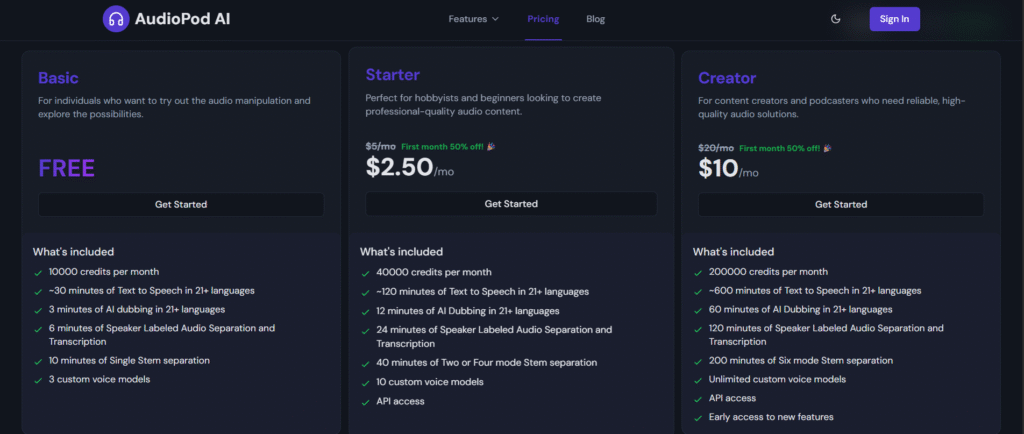Click the party emoji beside Starter's 50% off

[x=490, y=147]
